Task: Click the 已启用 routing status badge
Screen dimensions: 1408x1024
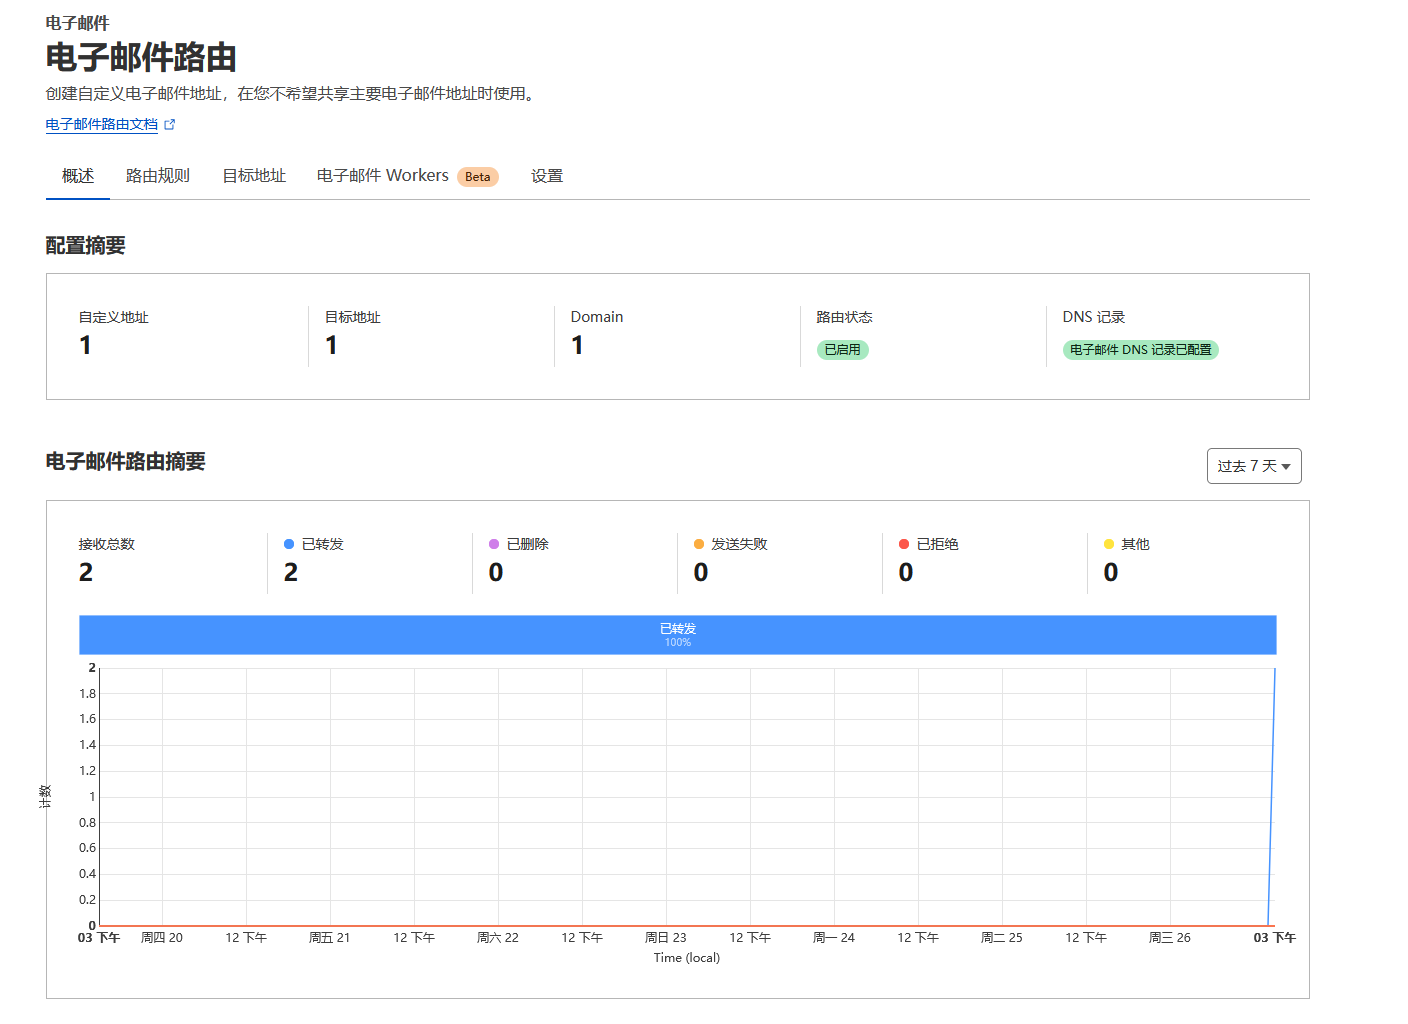Action: point(843,350)
